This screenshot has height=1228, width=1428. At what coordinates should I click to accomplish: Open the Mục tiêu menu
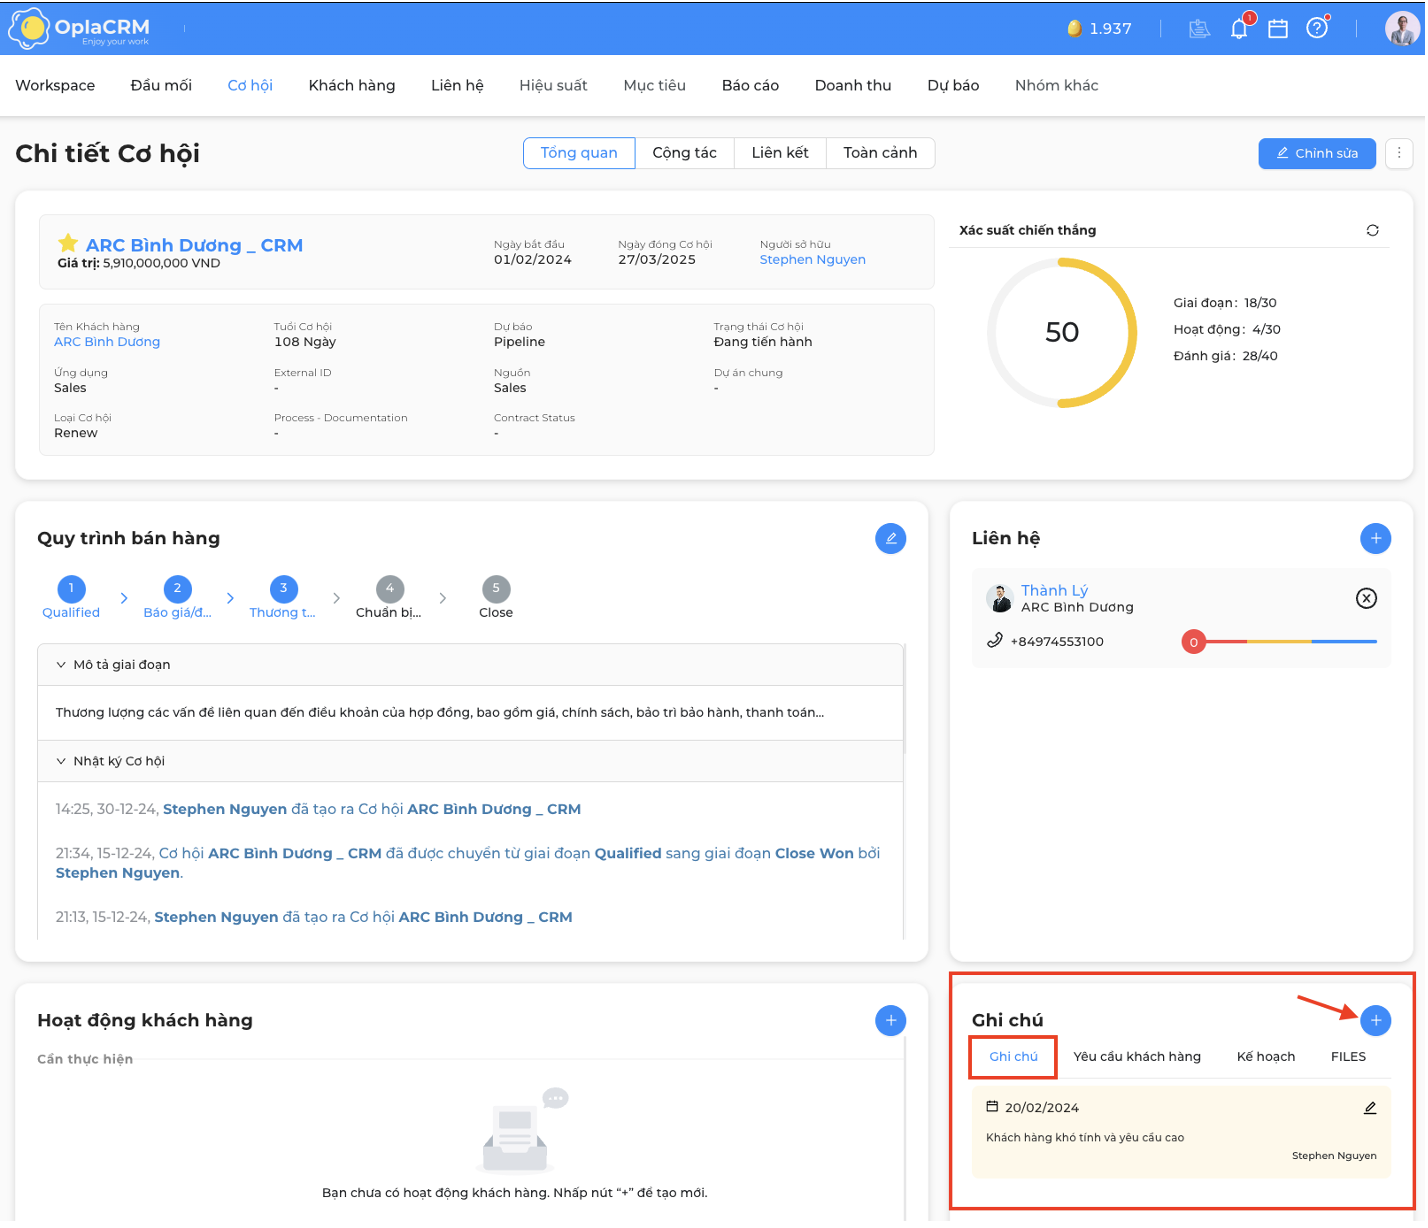click(655, 86)
